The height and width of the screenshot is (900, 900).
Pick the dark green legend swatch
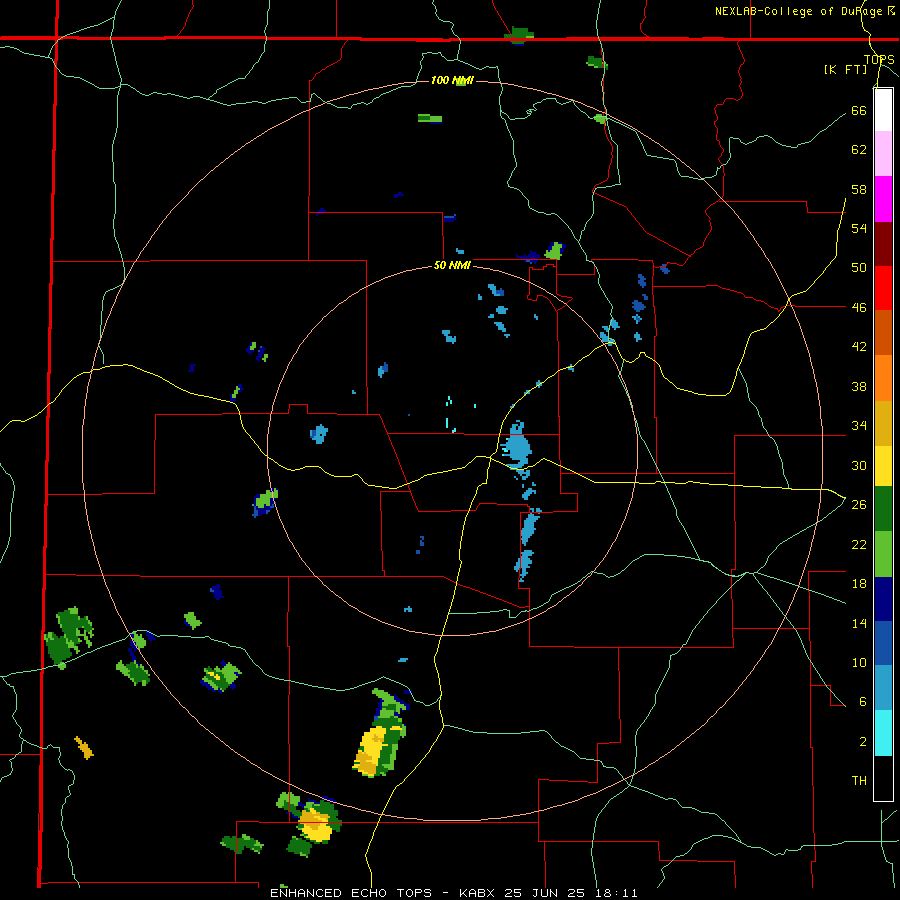coord(883,509)
